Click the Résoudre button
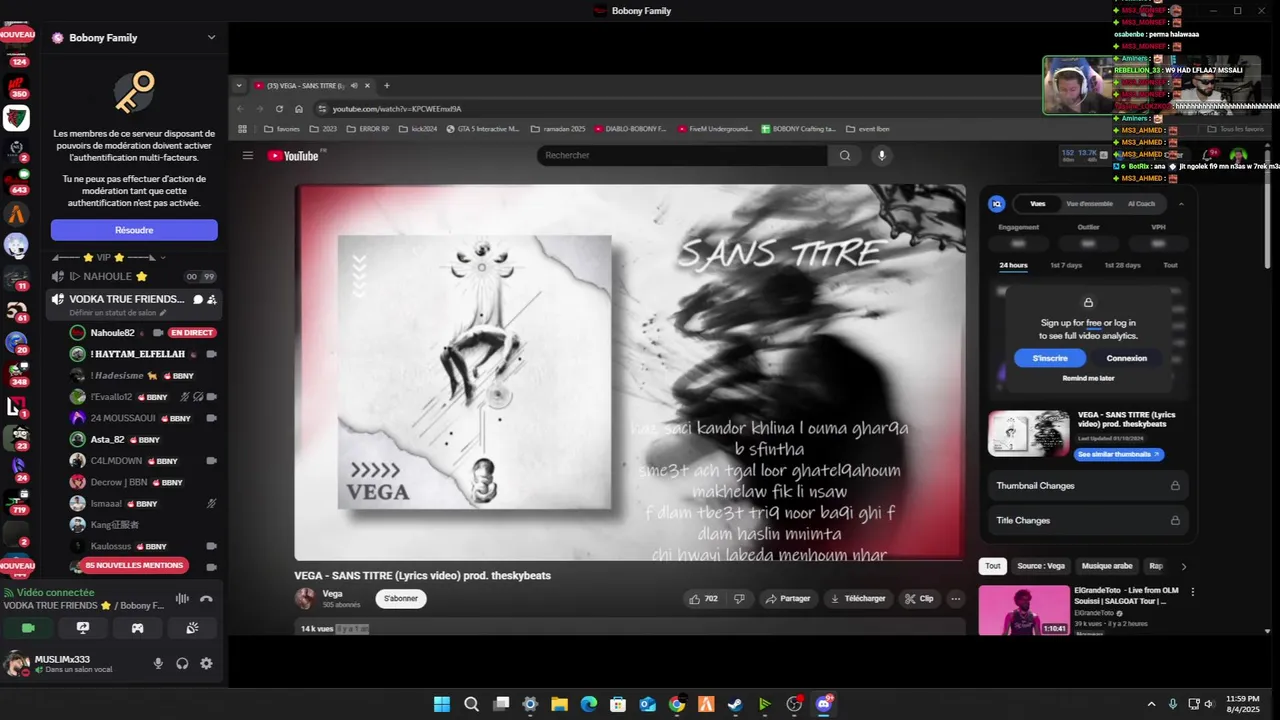 pyautogui.click(x=134, y=230)
